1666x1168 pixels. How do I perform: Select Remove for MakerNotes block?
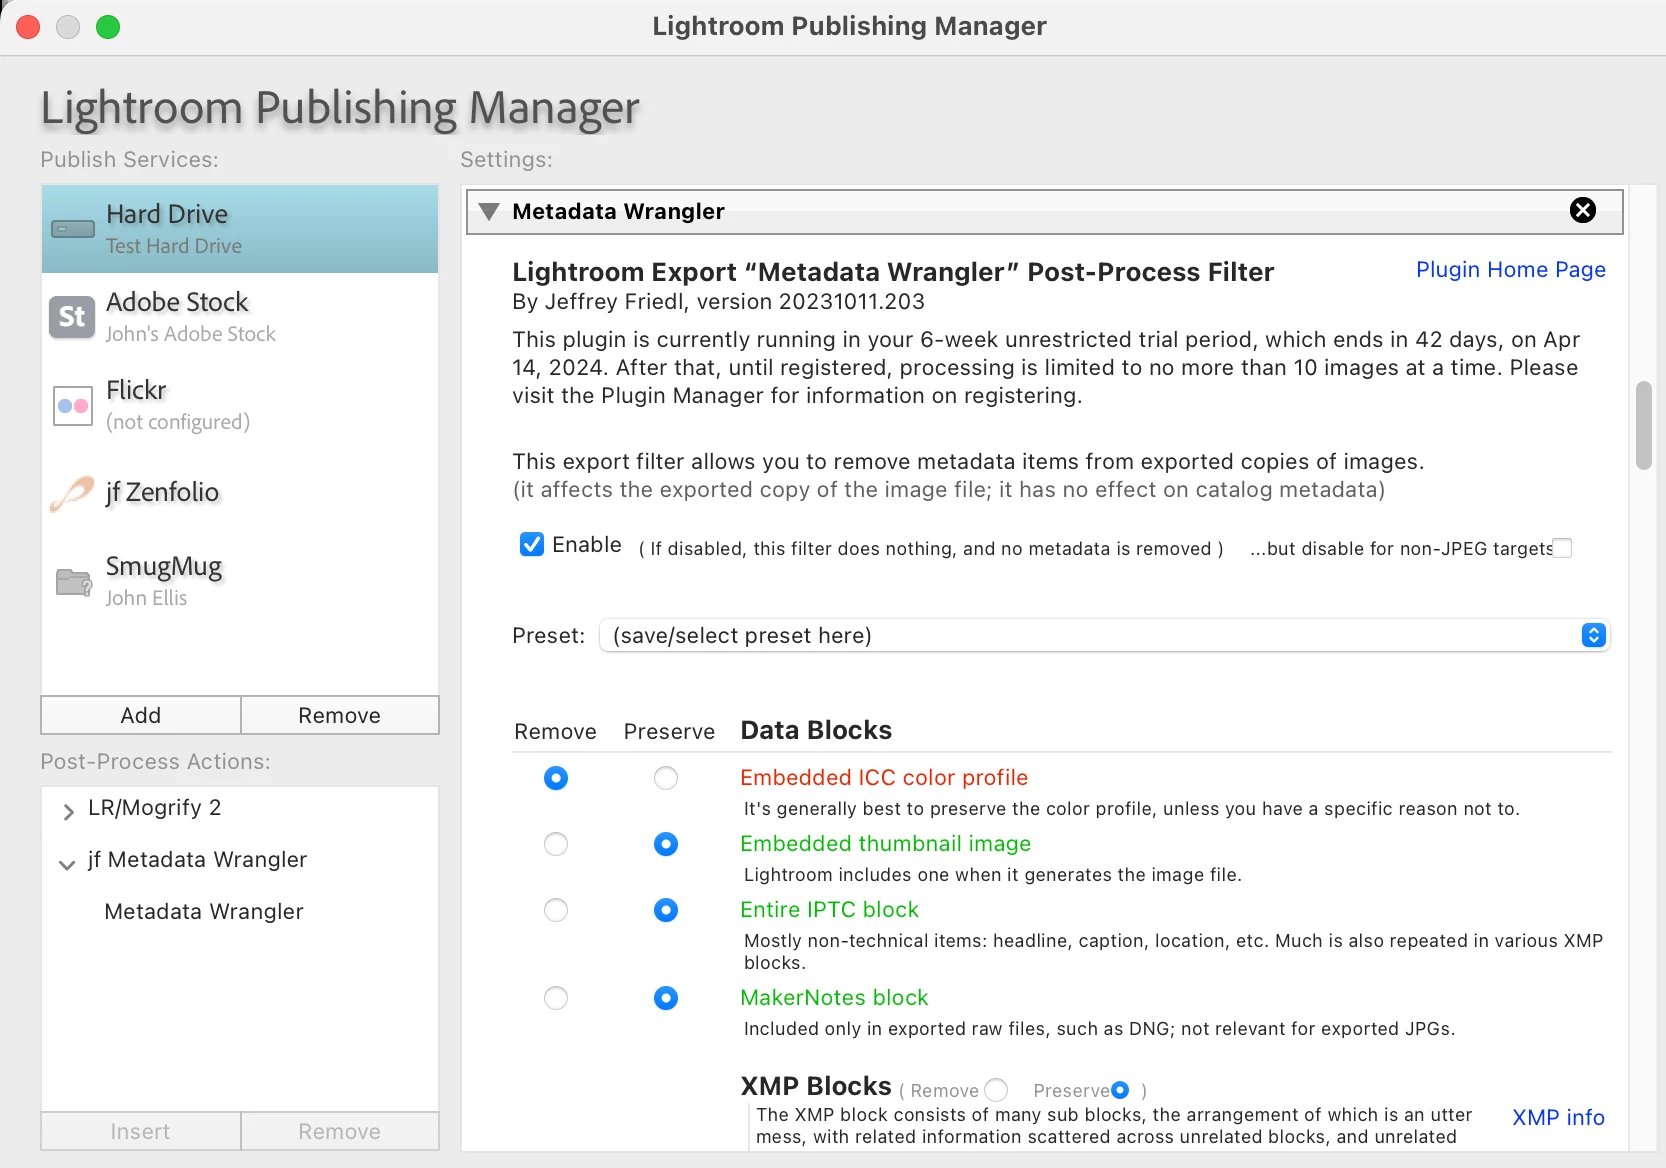point(556,998)
